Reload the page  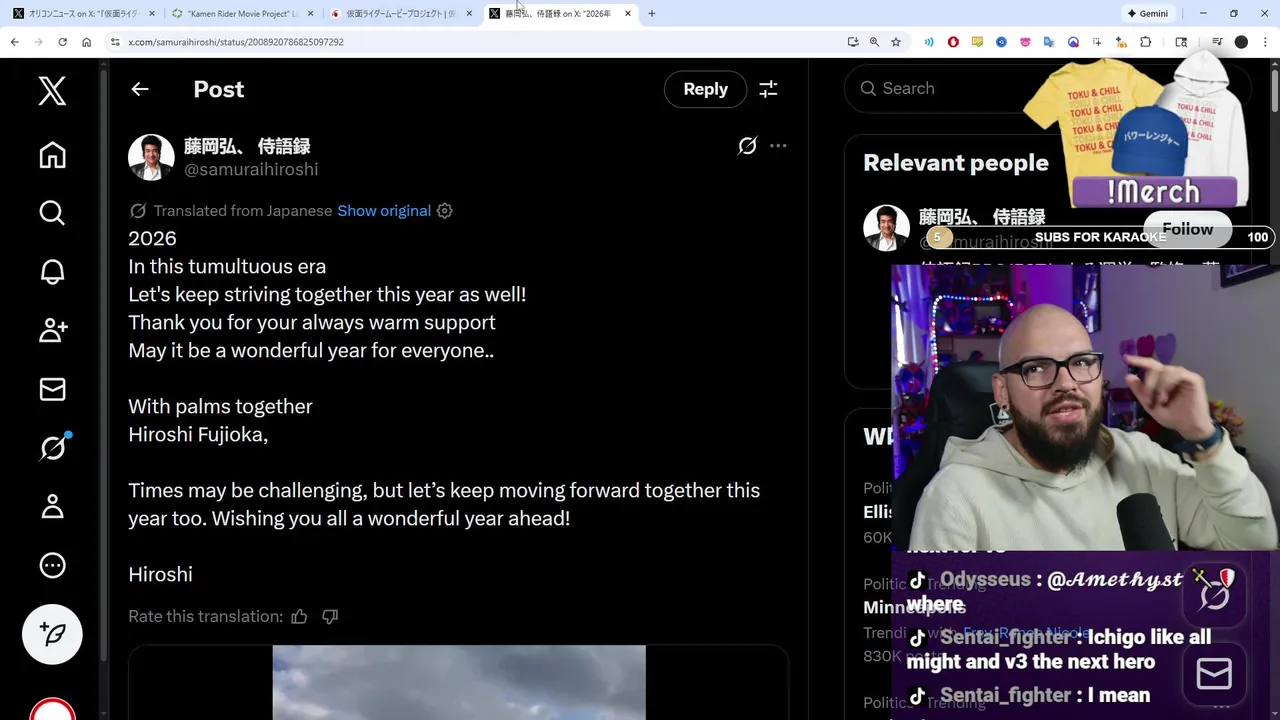click(x=62, y=42)
